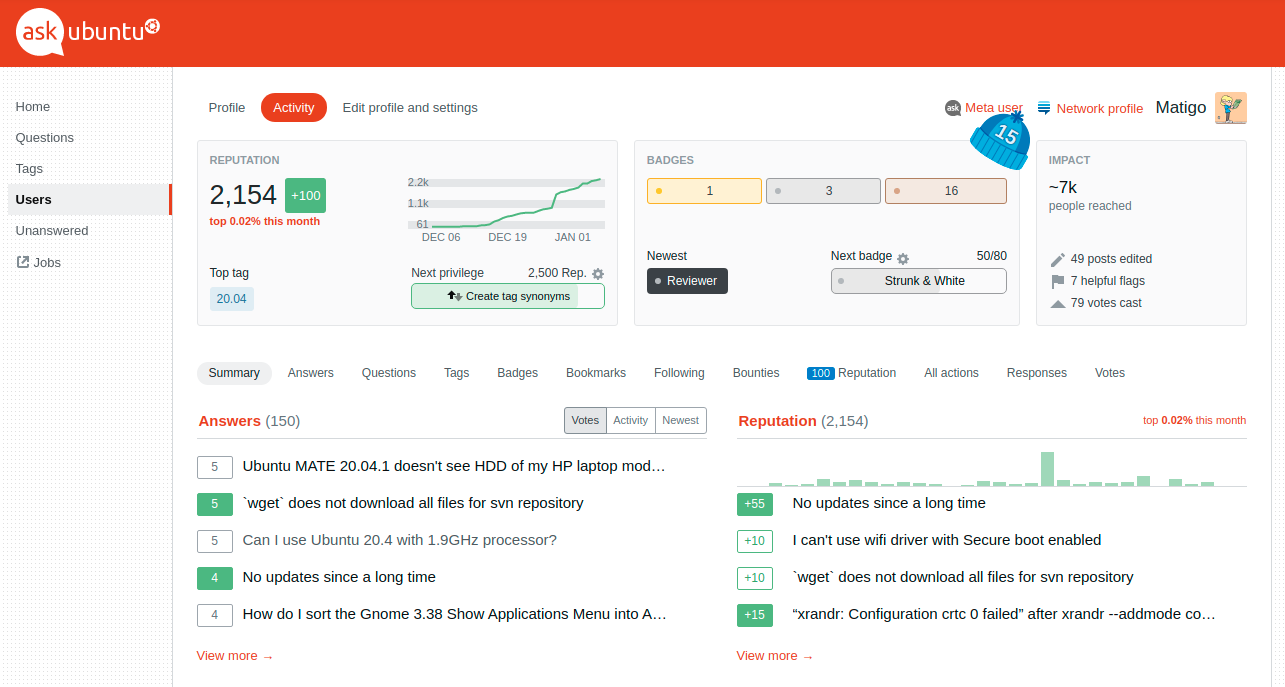Open answer about Gnome 3.38 Show Applications
The image size is (1285, 687).
(455, 614)
